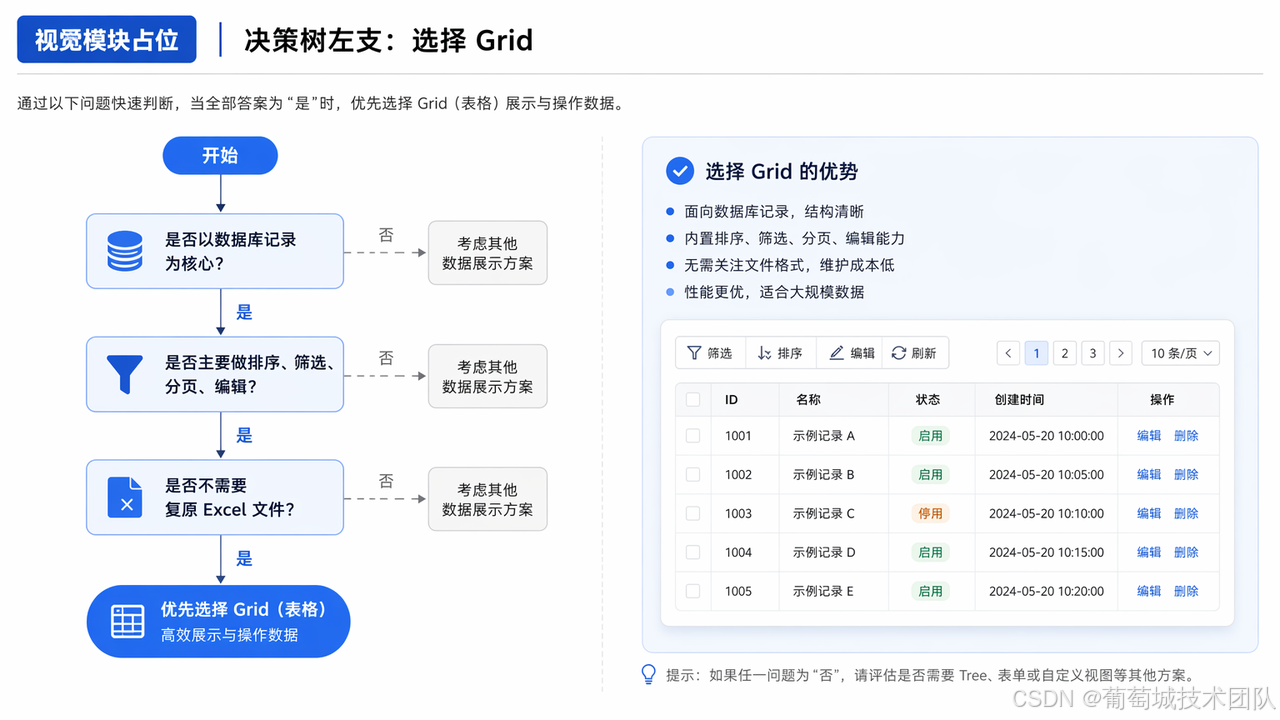
Task: Click 删除 link for 示例记录 A
Action: click(1186, 436)
